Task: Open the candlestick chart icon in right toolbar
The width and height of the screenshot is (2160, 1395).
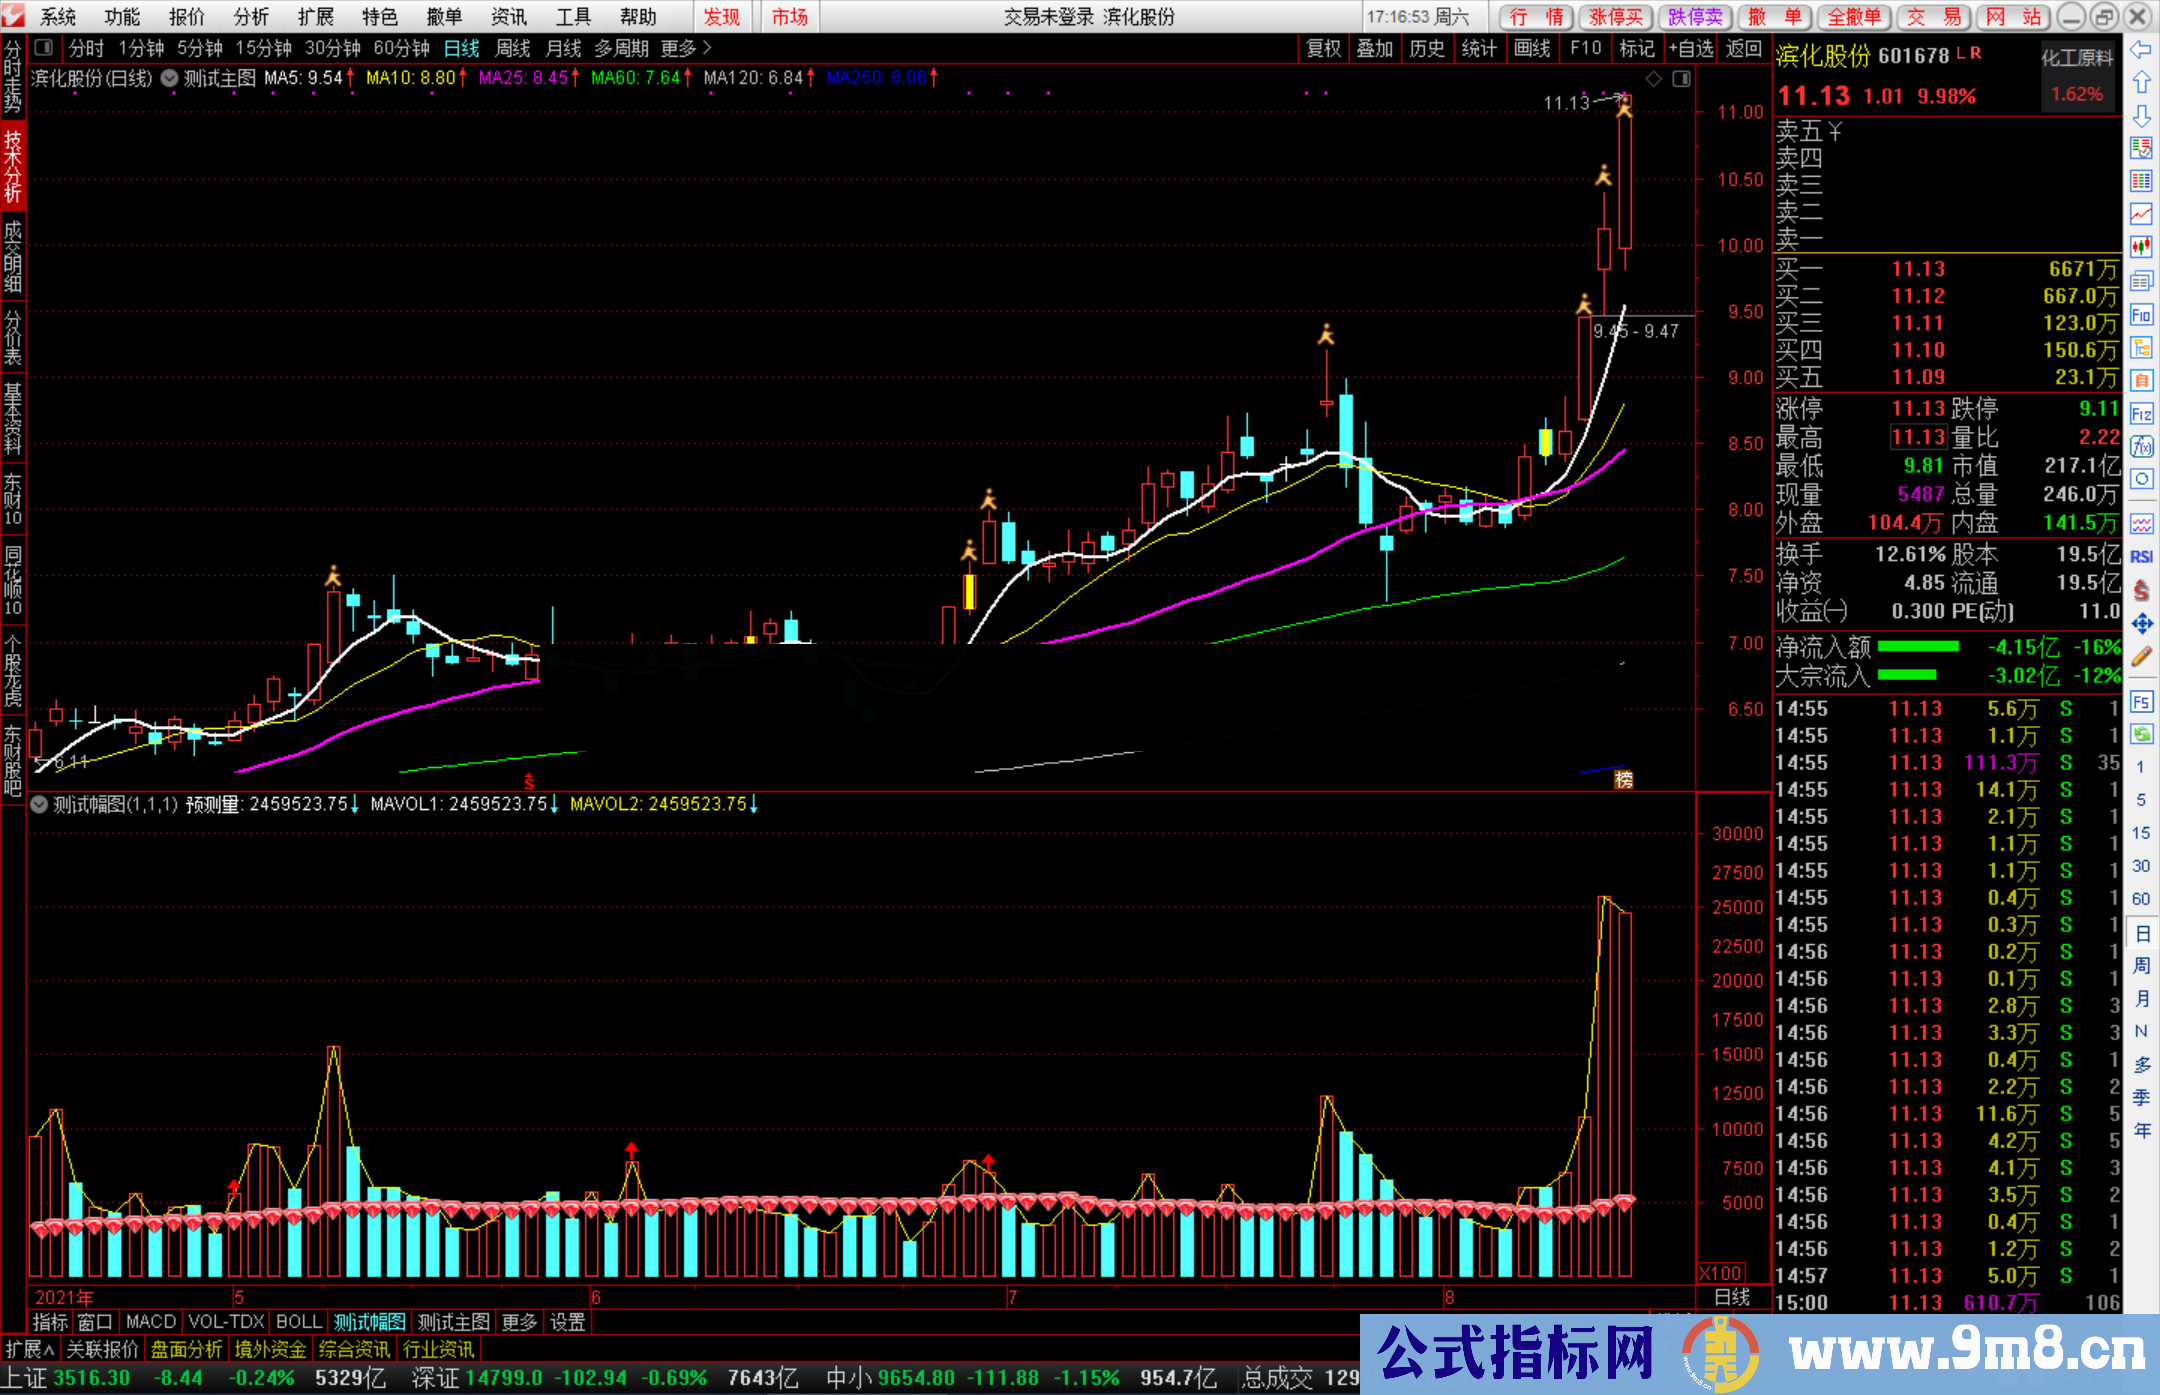Action: (x=2141, y=247)
